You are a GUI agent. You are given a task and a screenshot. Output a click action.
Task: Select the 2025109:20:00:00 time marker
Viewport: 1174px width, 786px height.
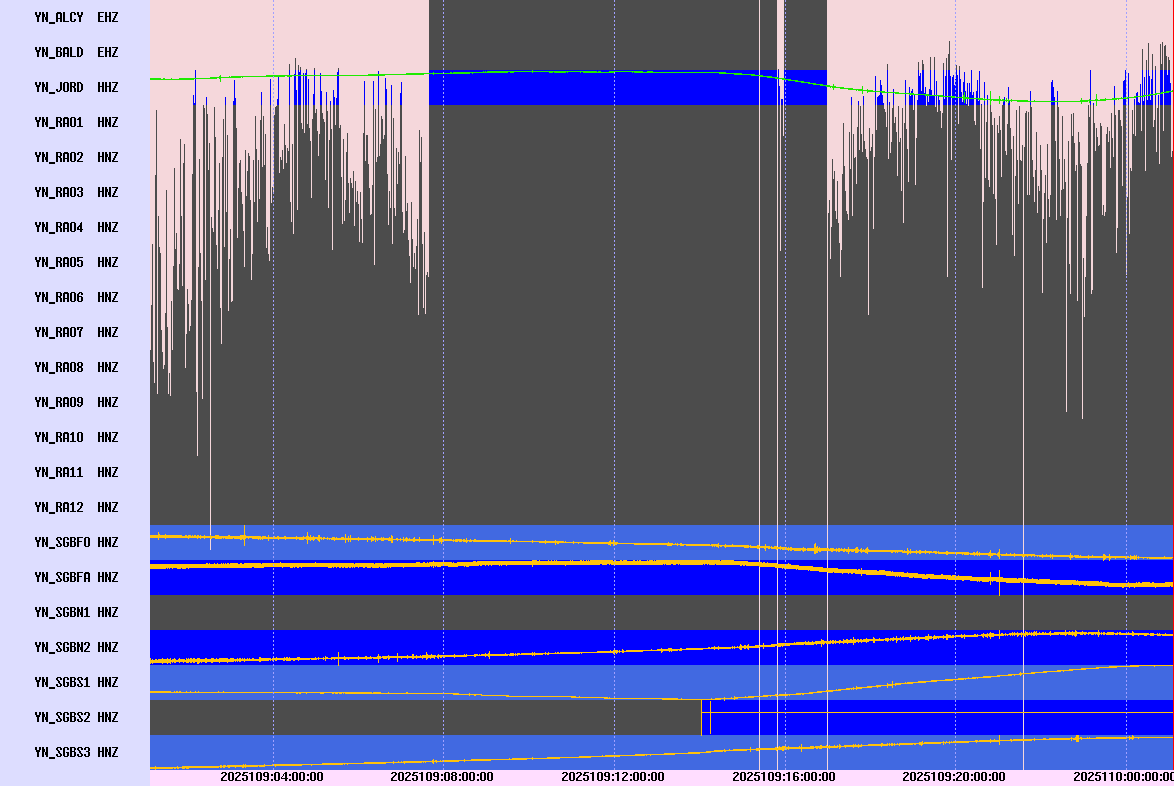coord(954,776)
